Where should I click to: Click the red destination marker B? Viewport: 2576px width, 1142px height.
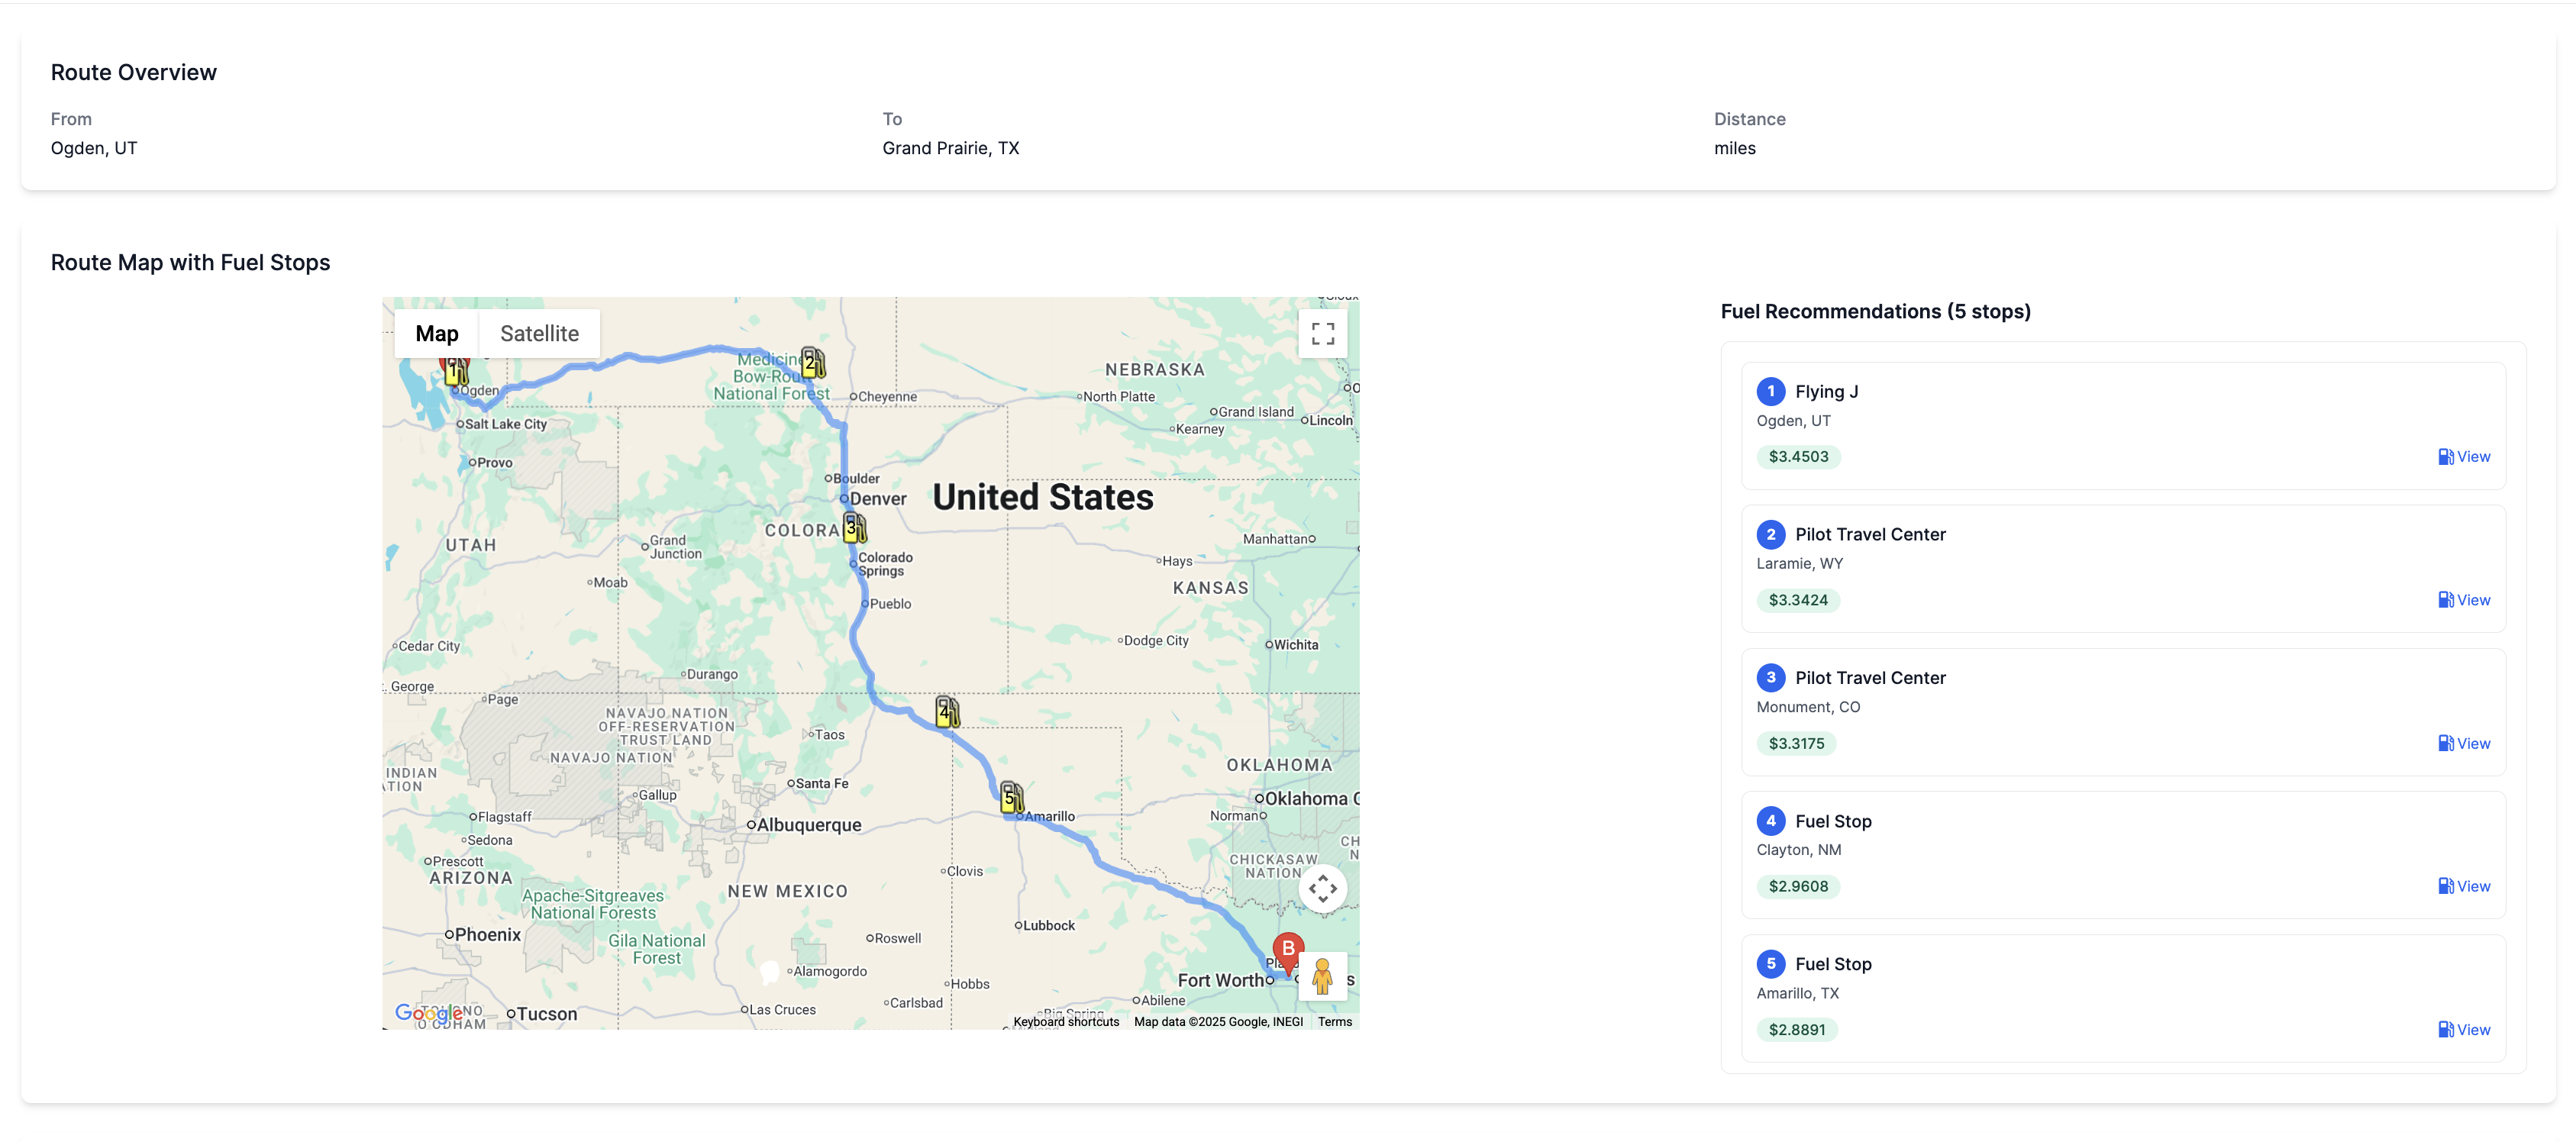pyautogui.click(x=1288, y=953)
